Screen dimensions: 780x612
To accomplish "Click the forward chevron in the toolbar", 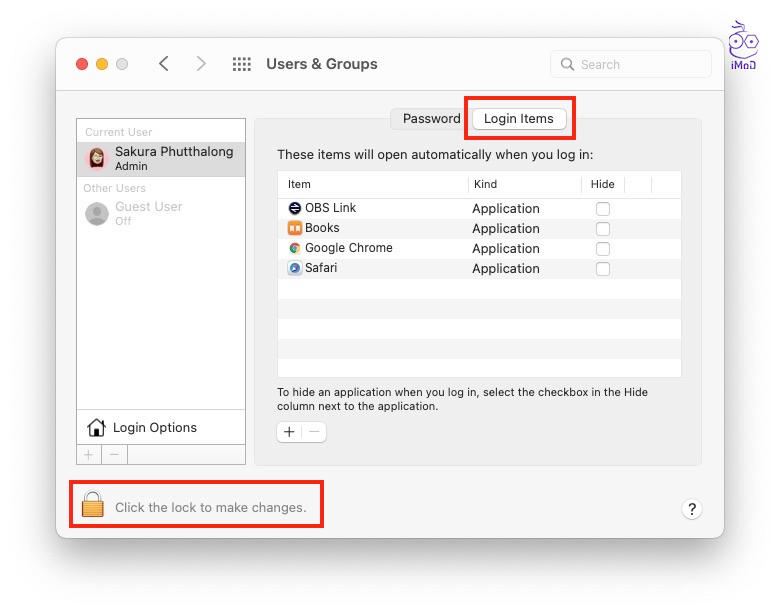I will click(201, 64).
